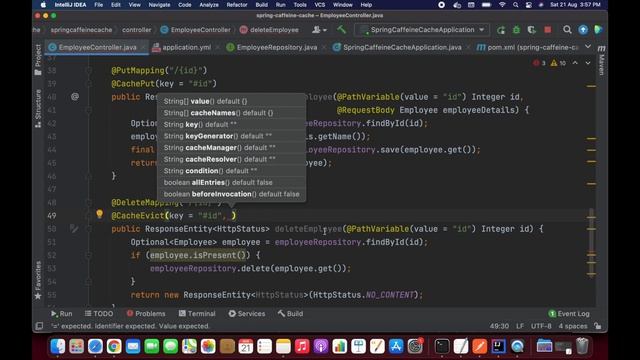Click the deleteEmployee breadcrumb
Viewport: 640px width, 360px height.
pos(269,30)
